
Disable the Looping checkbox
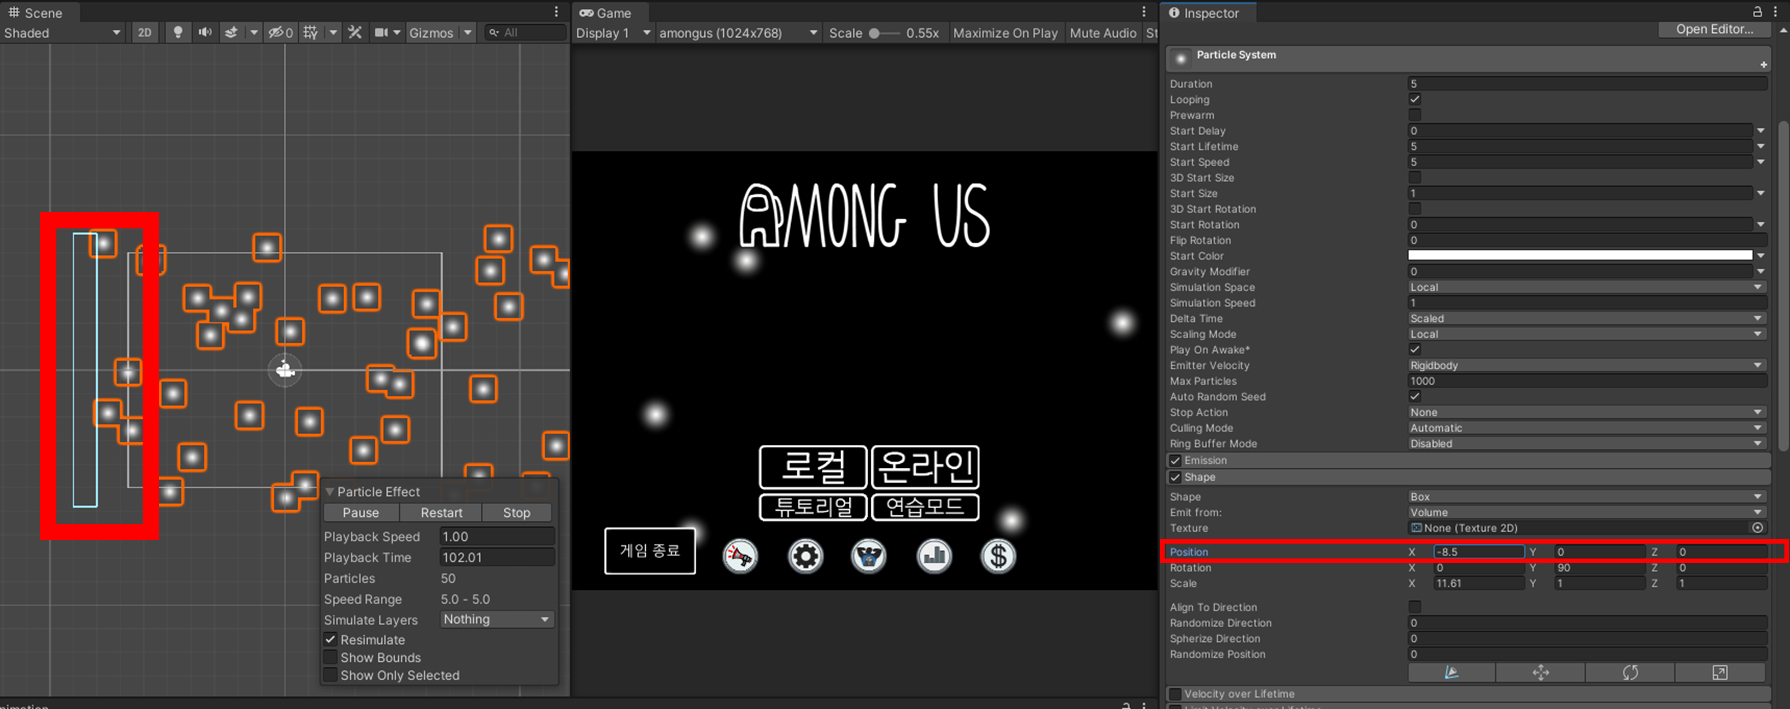point(1415,100)
